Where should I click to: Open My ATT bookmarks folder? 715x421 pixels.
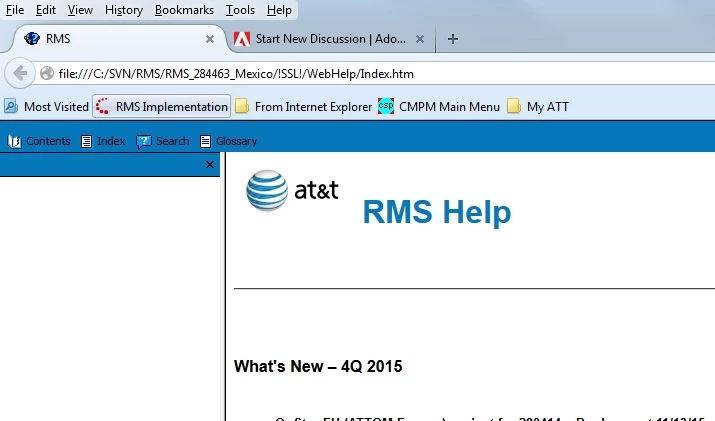(538, 107)
